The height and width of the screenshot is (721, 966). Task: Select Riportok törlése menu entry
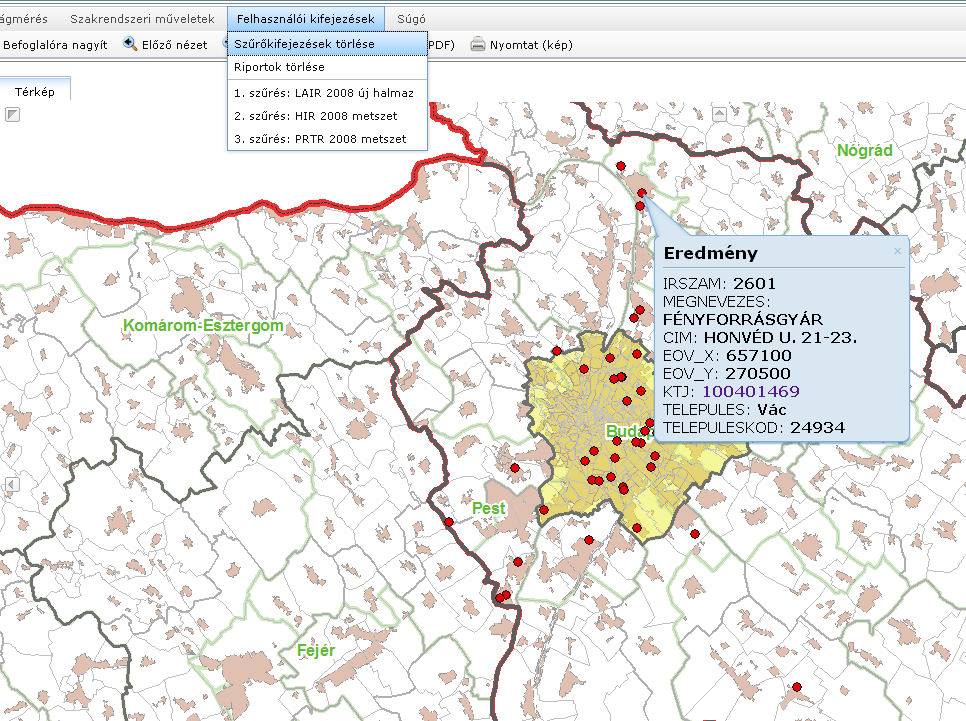tap(279, 67)
